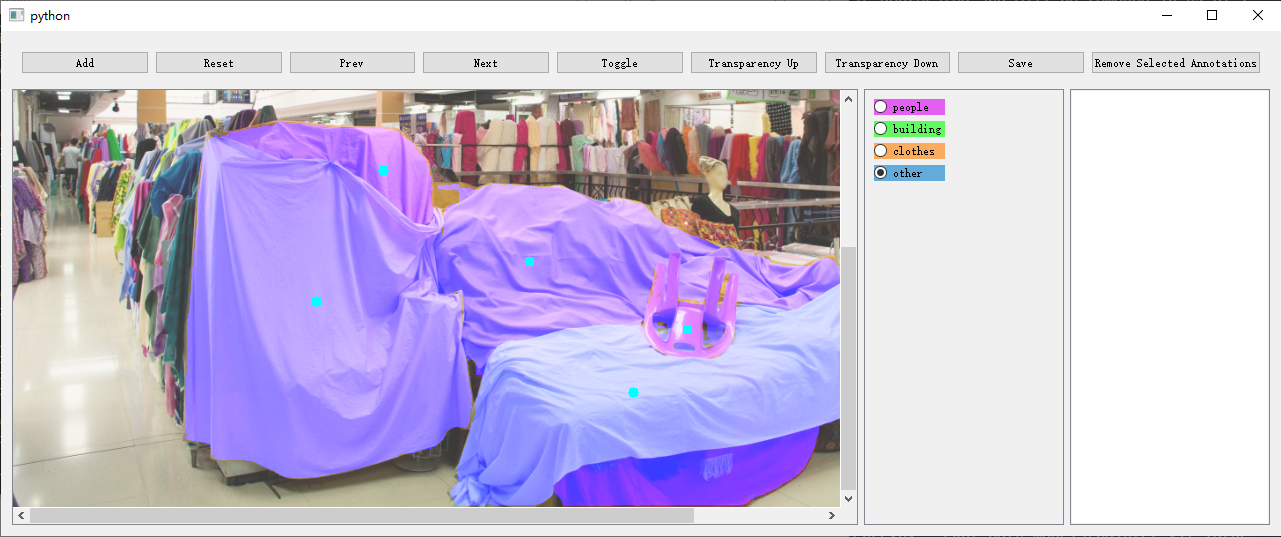Click the scroll down arrow of image view

(849, 498)
